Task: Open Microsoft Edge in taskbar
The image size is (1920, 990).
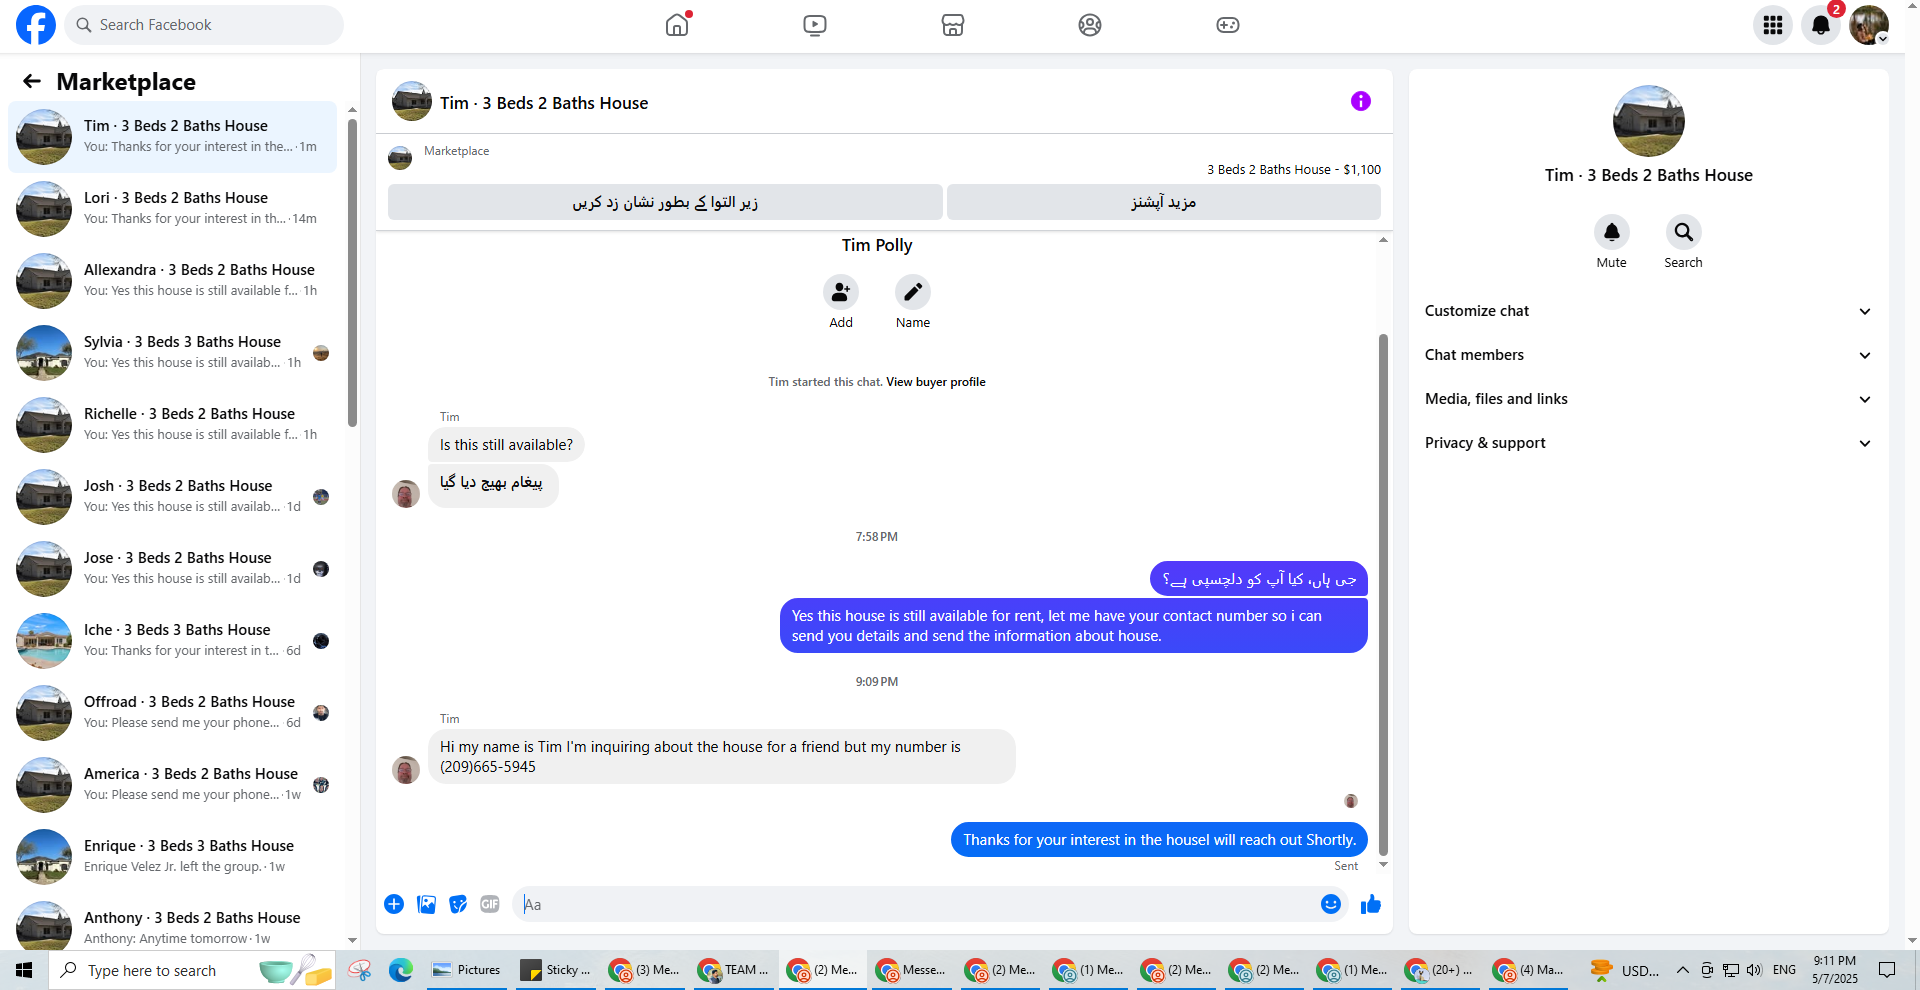Action: click(401, 970)
